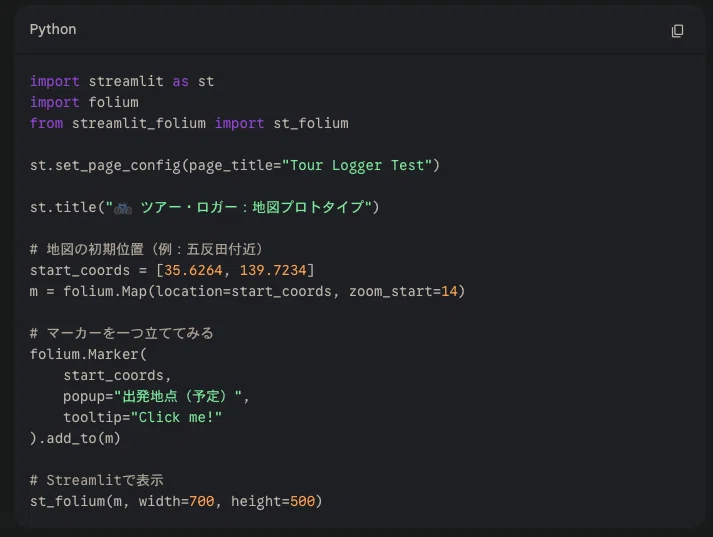Screen dimensions: 713x537
Task: Click the height value 500
Action: pyautogui.click(x=302, y=501)
